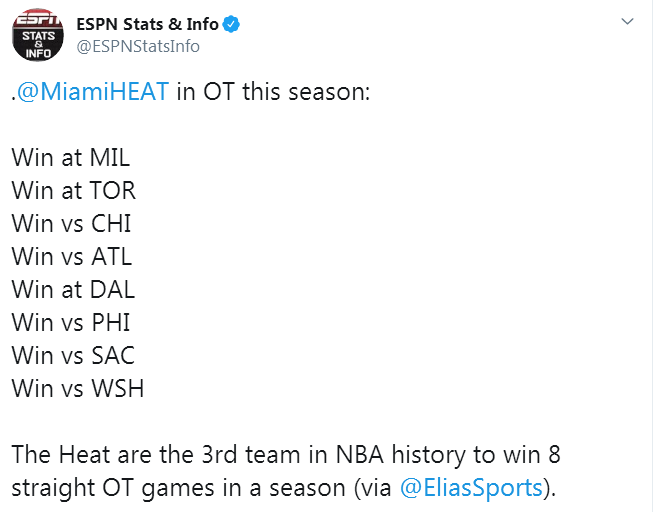Screen dimensions: 654x512
Task: Click the "Win at TOR" line
Action: 73,191
